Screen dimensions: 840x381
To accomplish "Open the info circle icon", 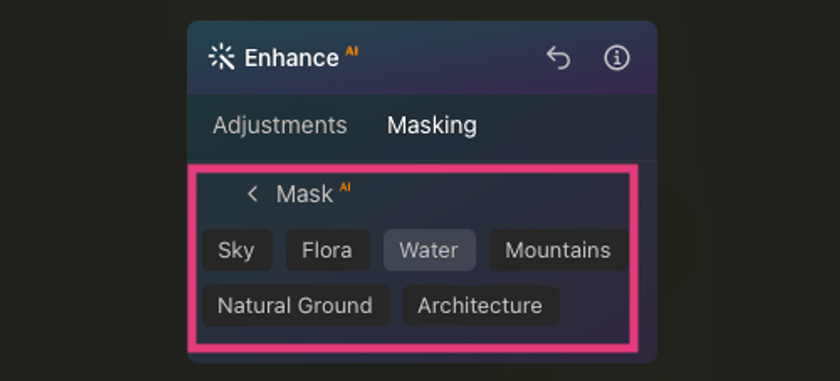I will pyautogui.click(x=617, y=57).
